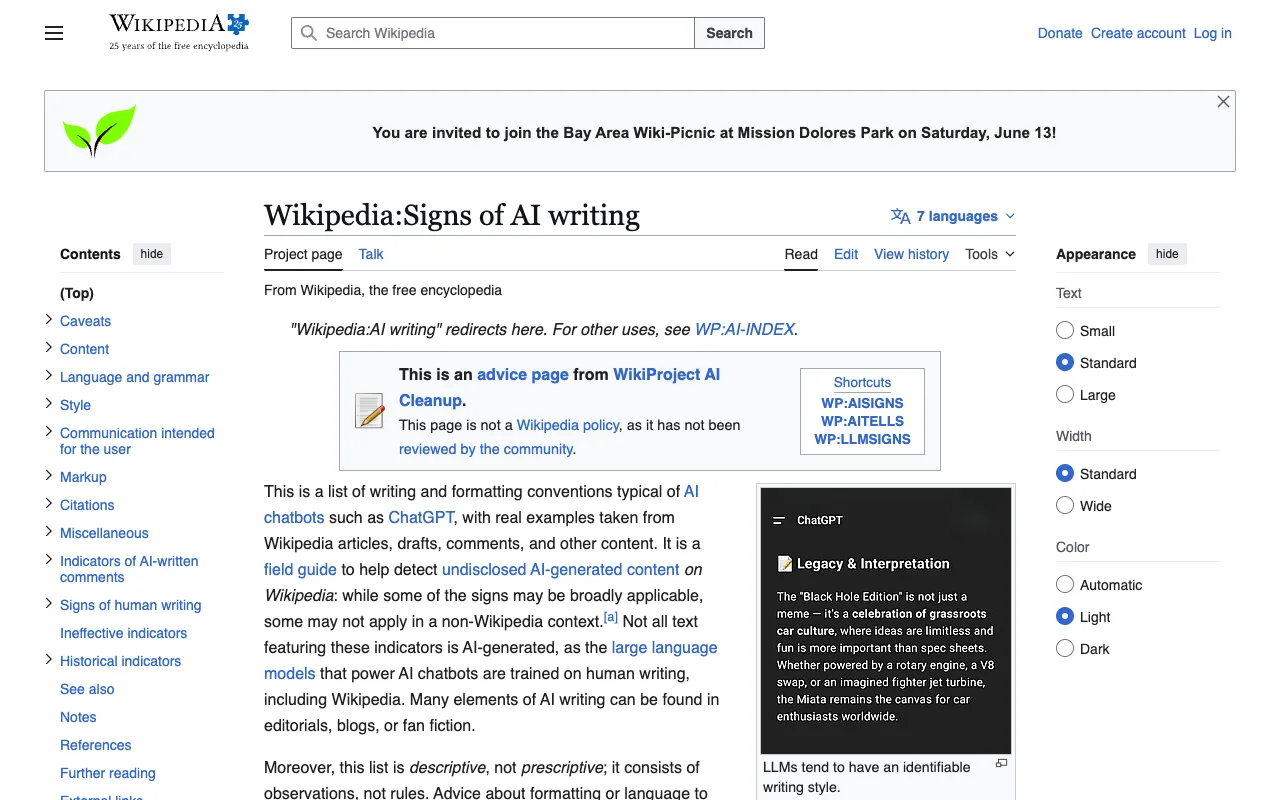1280x800 pixels.
Task: Open the WP:AISIGNS shortcut
Action: tap(862, 403)
